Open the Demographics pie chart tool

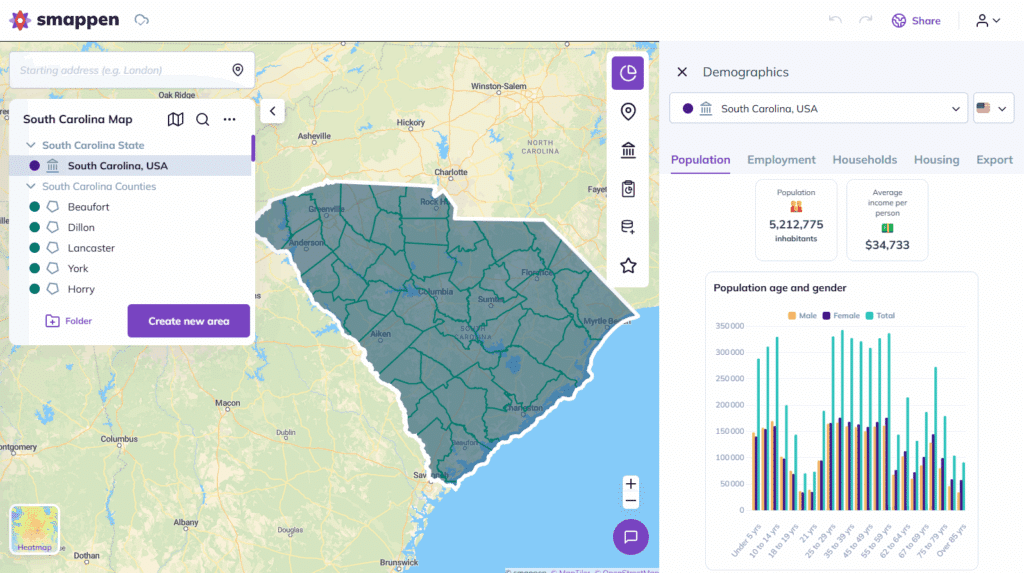(x=628, y=73)
